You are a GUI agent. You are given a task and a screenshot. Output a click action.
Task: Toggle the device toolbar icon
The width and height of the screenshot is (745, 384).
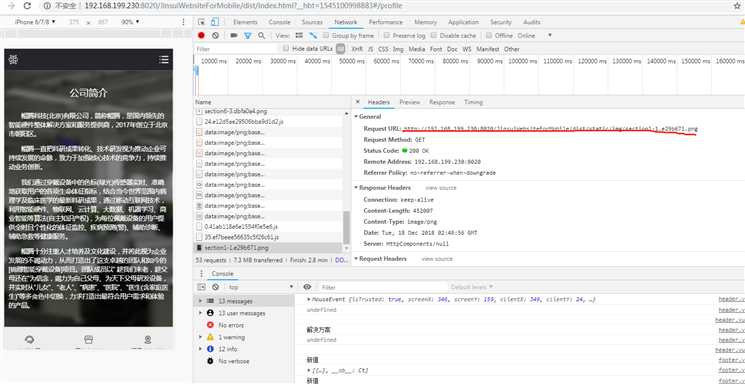click(x=214, y=22)
